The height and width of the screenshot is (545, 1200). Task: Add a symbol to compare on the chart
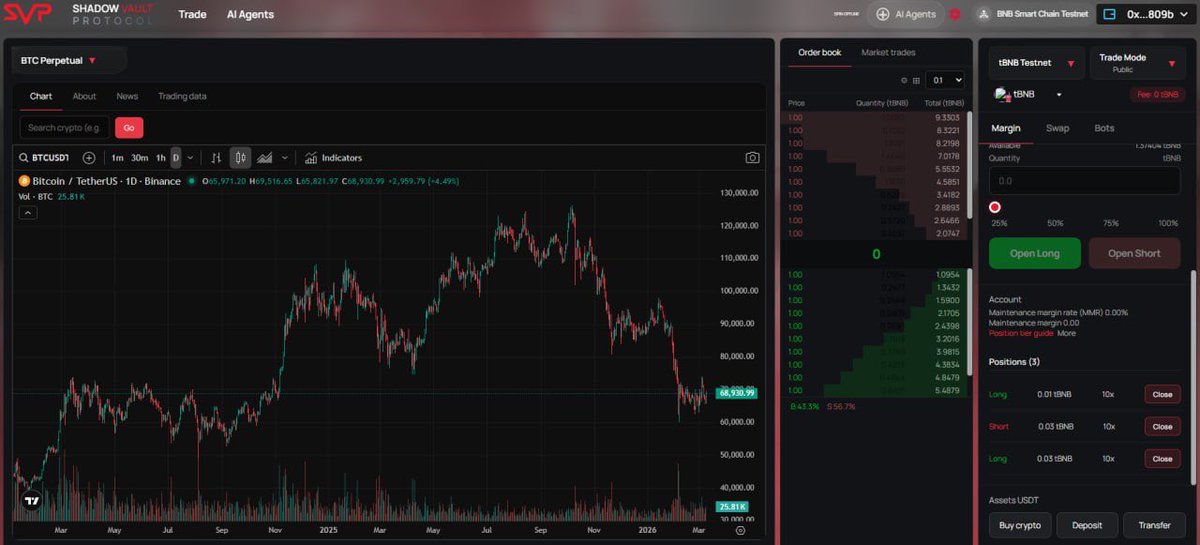click(x=89, y=158)
